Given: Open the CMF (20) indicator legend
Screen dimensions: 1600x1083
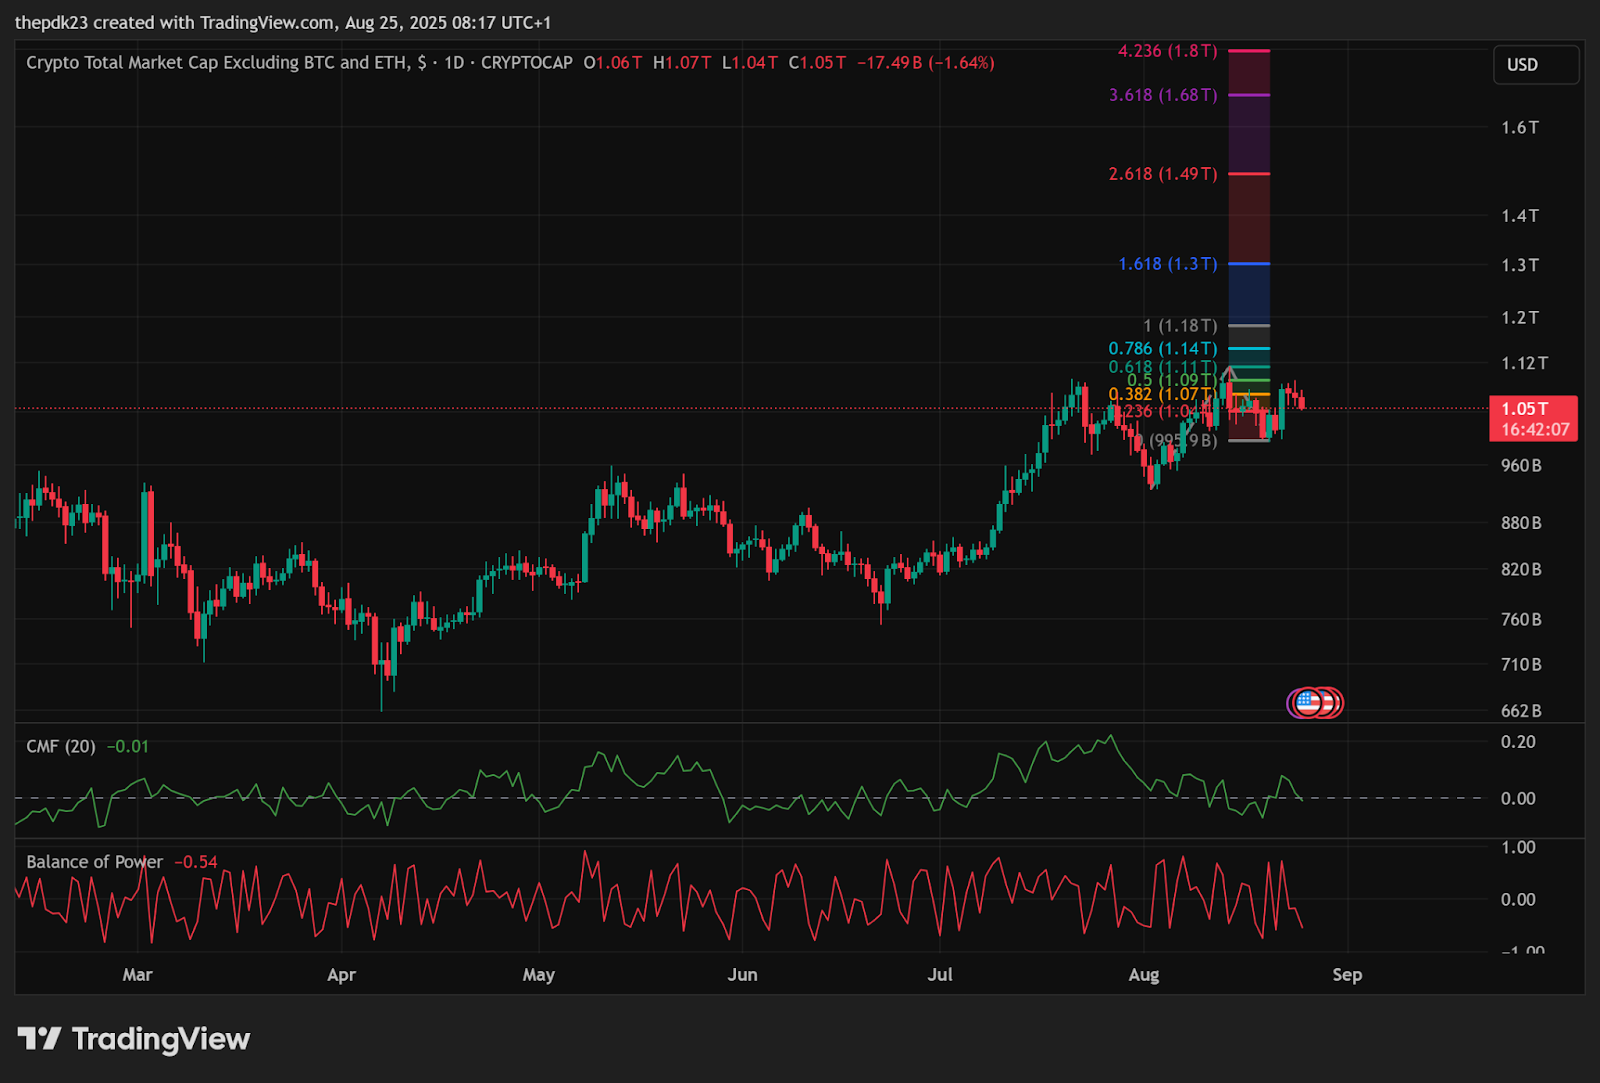Looking at the screenshot, I should (x=61, y=746).
